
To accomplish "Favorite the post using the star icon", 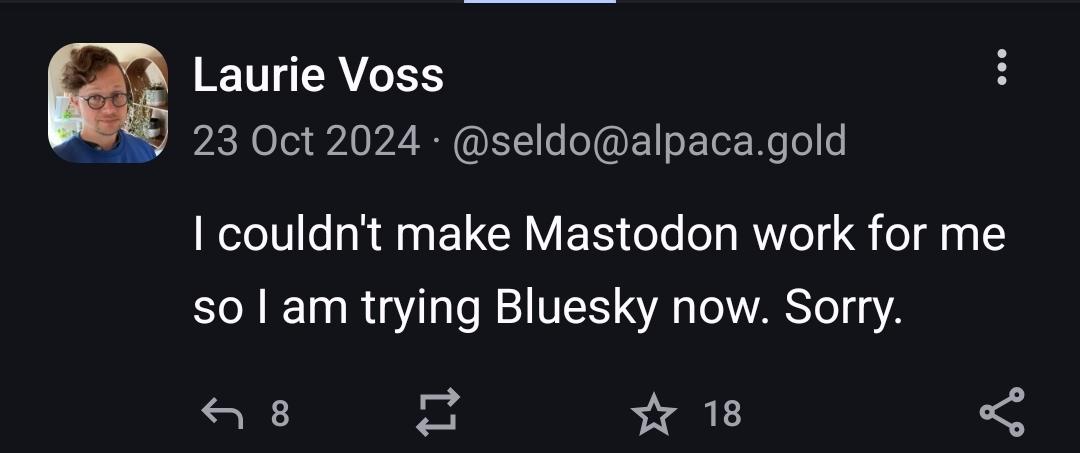I will pos(653,412).
